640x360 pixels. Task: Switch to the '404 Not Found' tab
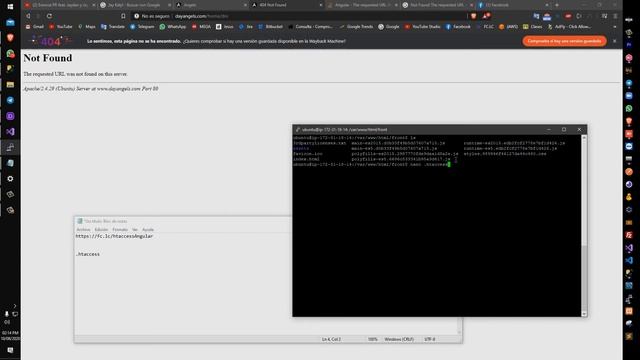(x=286, y=5)
